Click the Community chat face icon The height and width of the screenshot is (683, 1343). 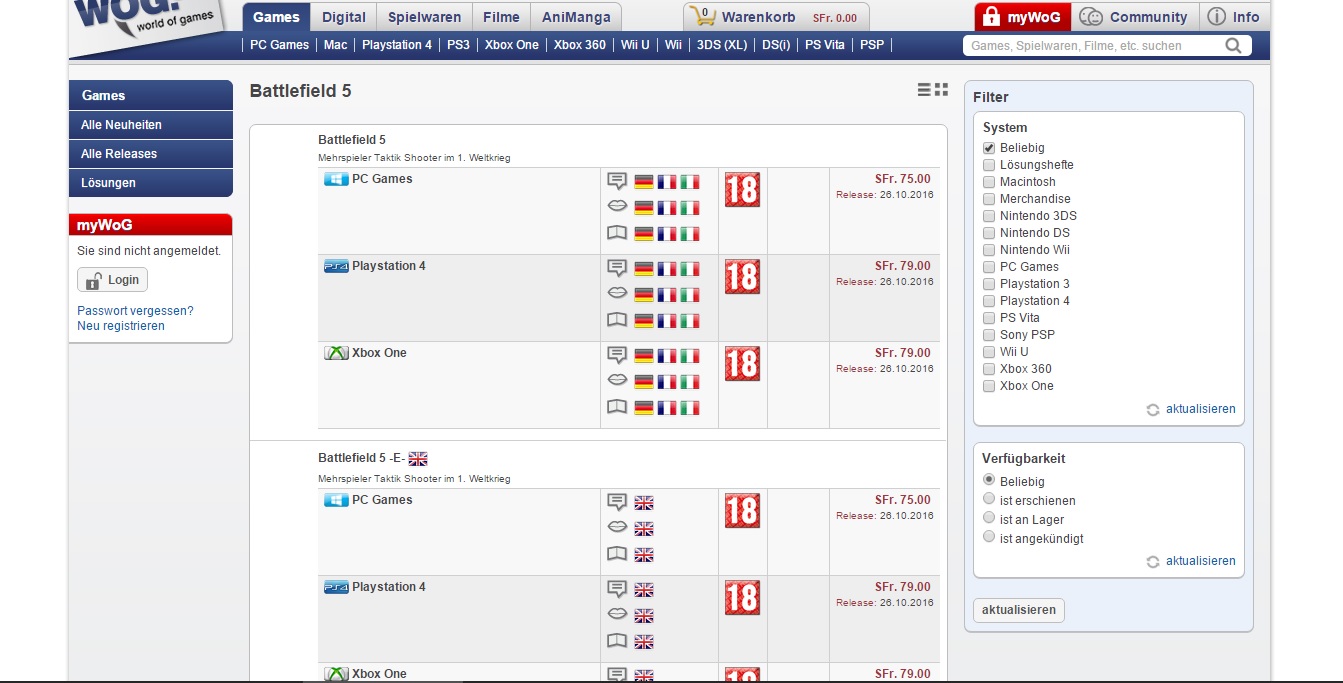[x=1092, y=17]
